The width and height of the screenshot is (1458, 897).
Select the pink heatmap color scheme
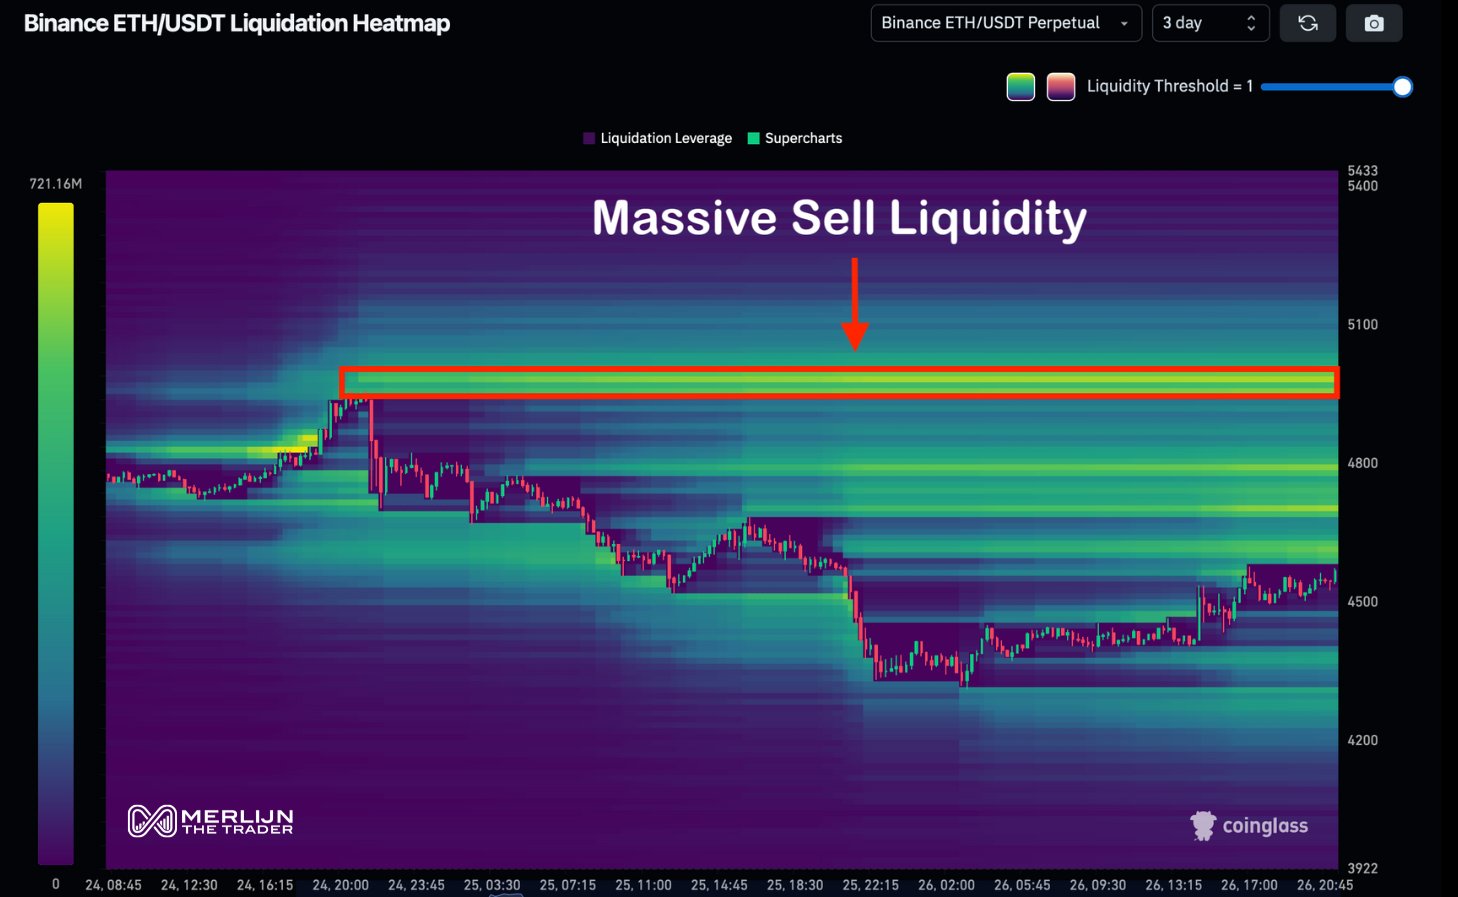[x=1060, y=87]
